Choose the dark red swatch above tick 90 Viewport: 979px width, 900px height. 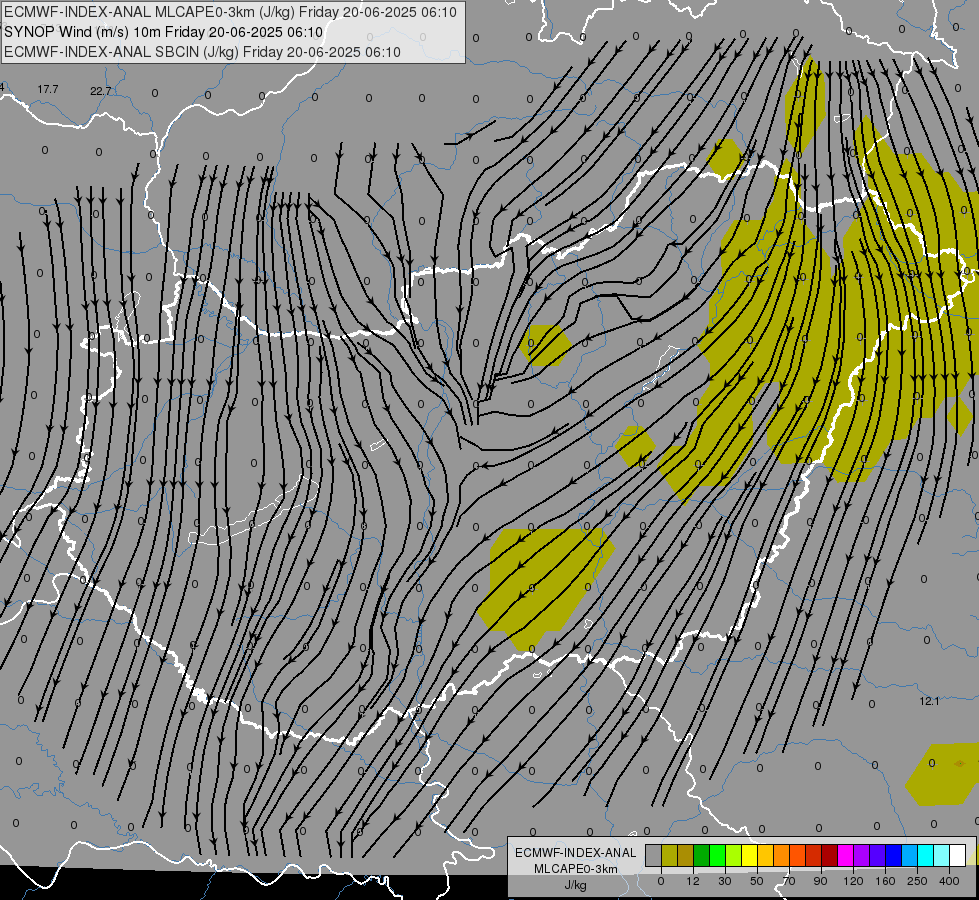click(x=829, y=855)
